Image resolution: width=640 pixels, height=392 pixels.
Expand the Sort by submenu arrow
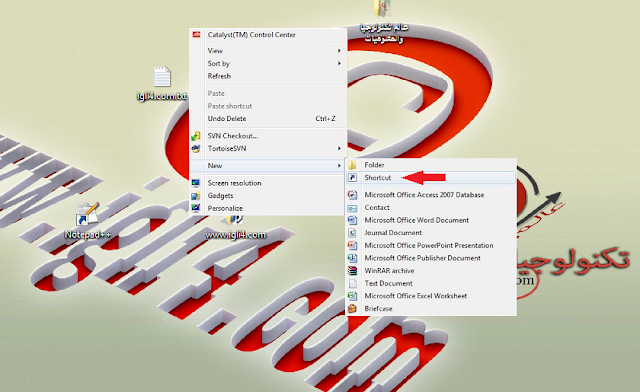pyautogui.click(x=339, y=63)
